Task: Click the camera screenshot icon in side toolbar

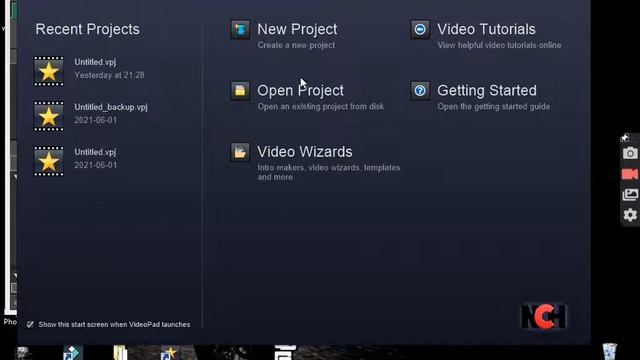Action: [x=630, y=153]
